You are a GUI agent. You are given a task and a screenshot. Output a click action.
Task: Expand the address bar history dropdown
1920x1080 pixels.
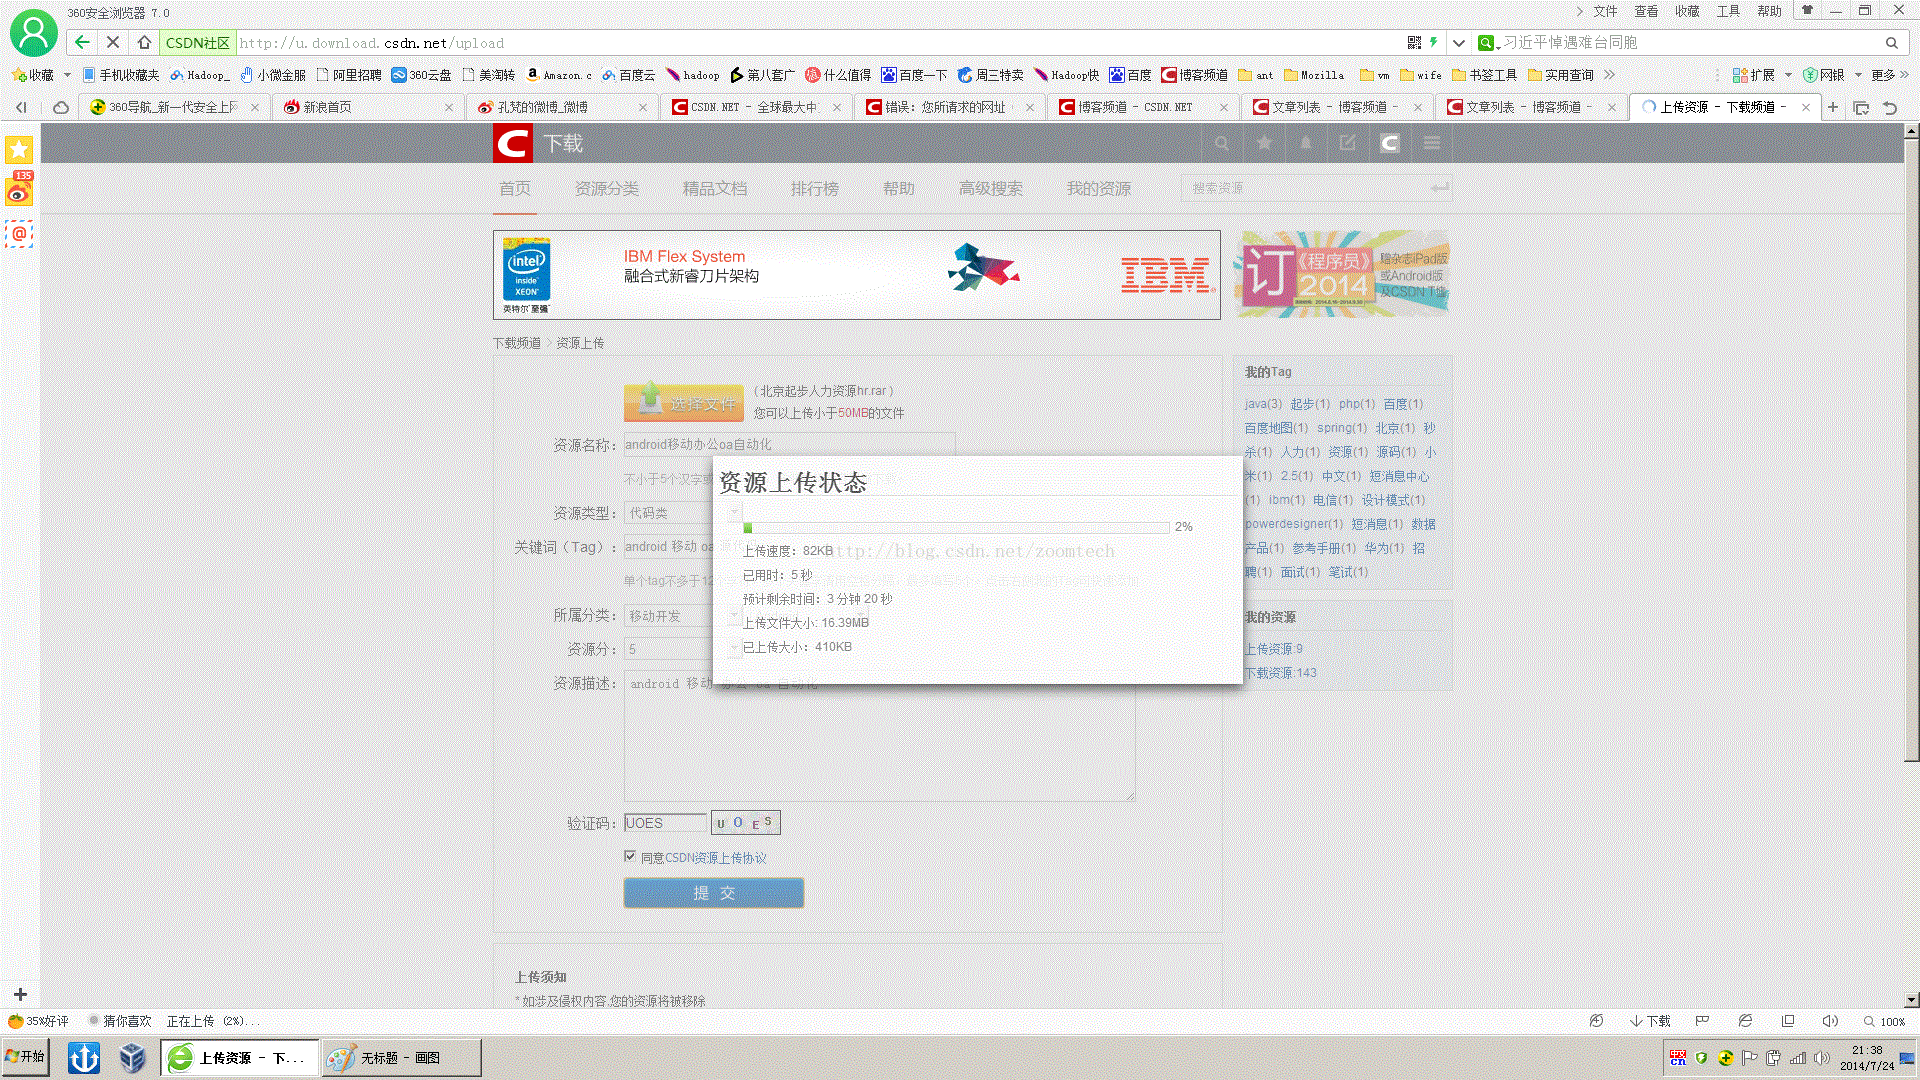1459,43
